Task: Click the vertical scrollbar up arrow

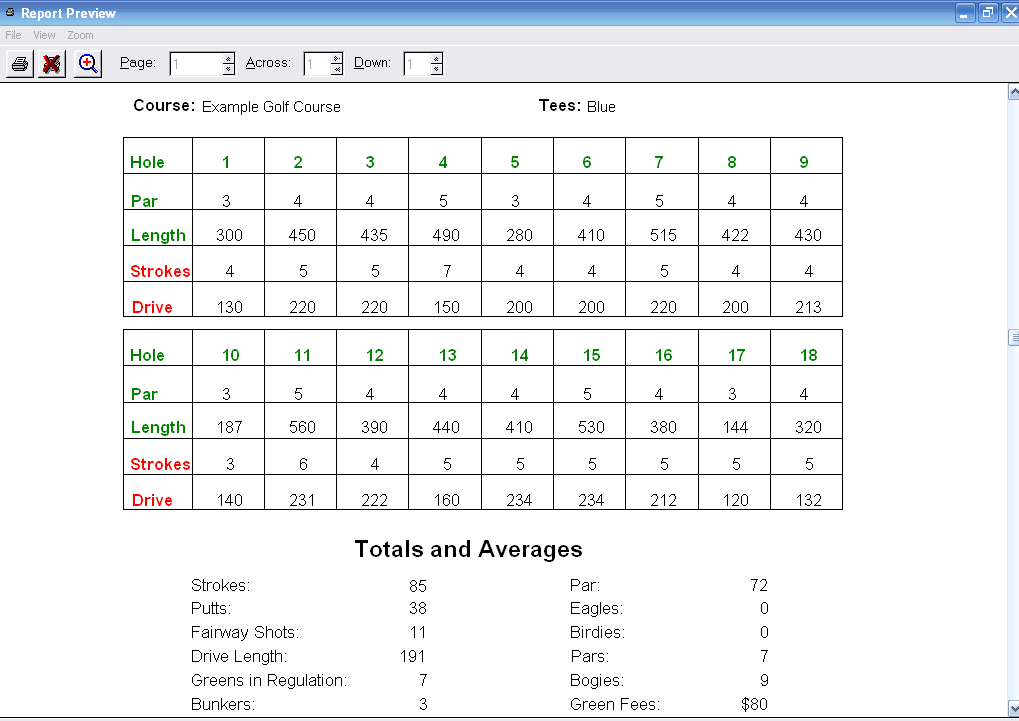Action: 1010,91
